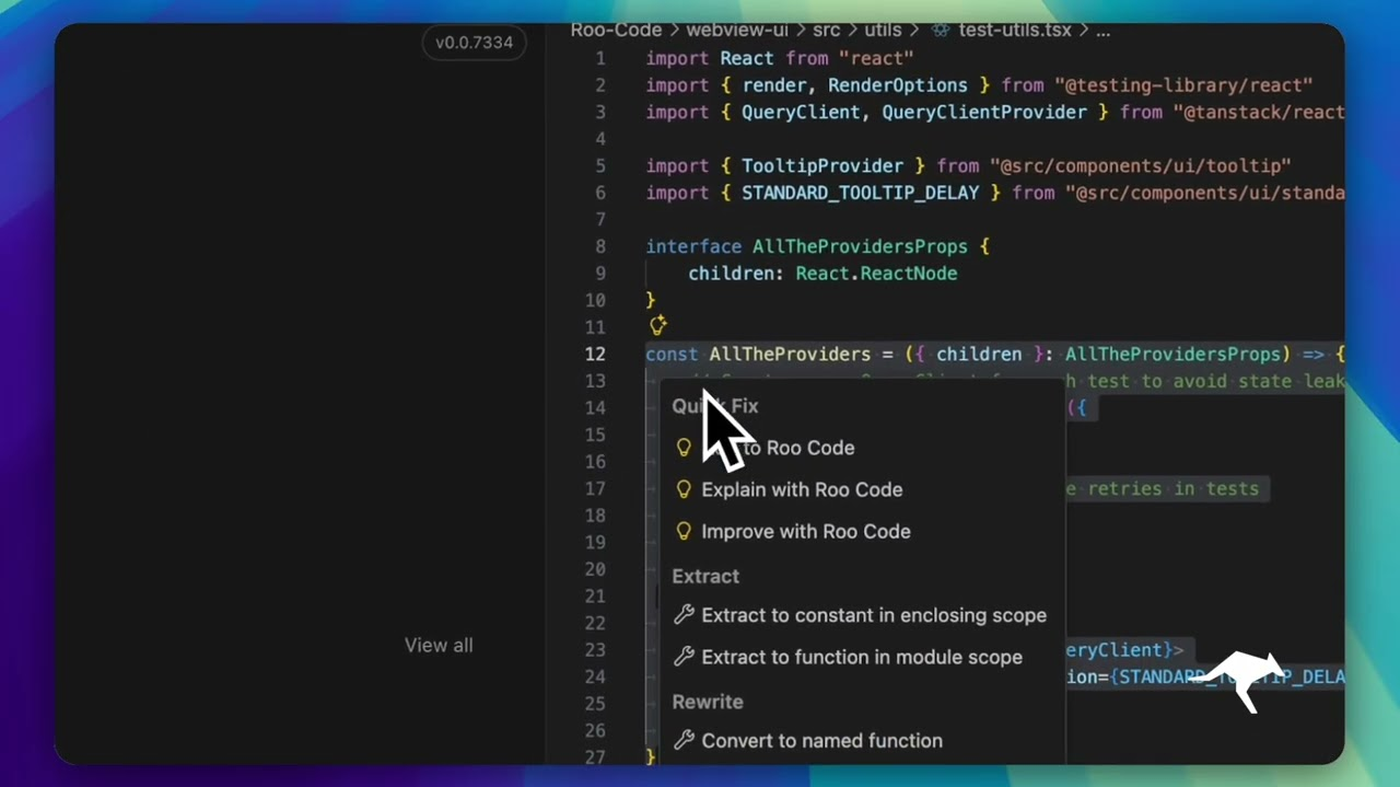The height and width of the screenshot is (787, 1400).
Task: Click the 'utils' breadcrumb segment
Action: [x=883, y=31]
